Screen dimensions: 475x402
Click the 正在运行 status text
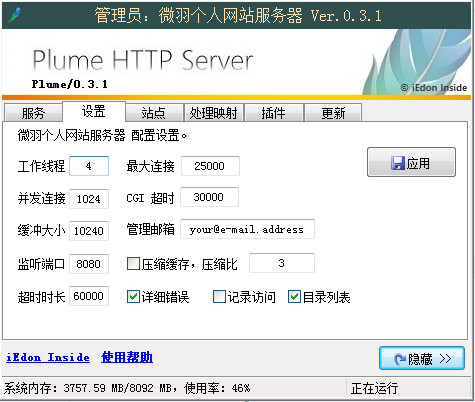click(374, 388)
